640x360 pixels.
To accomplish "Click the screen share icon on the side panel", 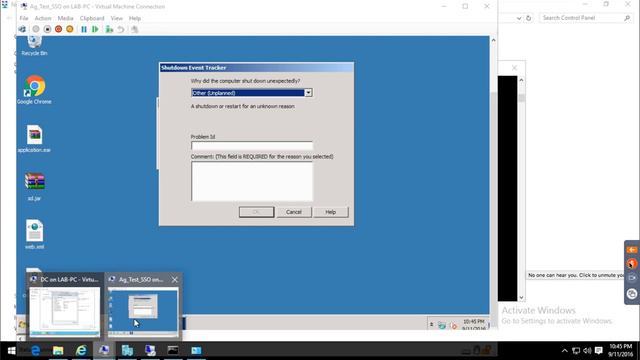I will (x=632, y=293).
